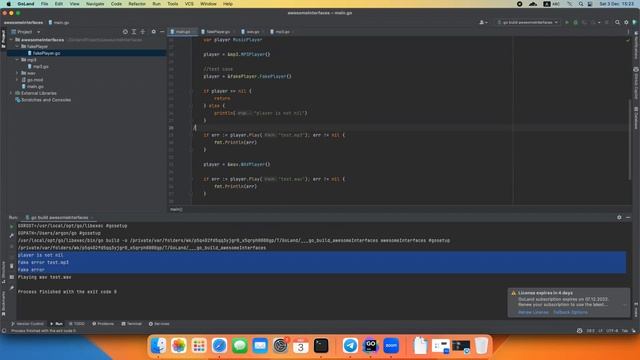Open the GoLand application menu
The height and width of the screenshot is (360, 640).
pos(26,4)
